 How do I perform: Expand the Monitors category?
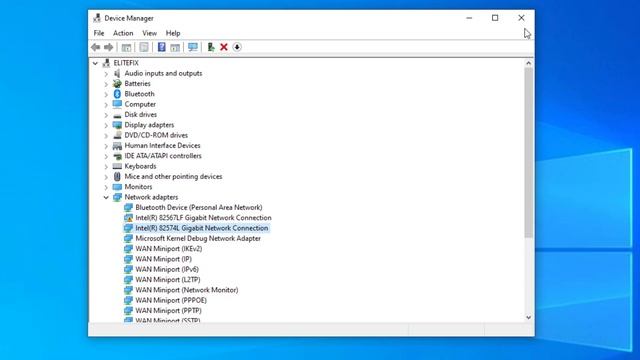pos(106,187)
